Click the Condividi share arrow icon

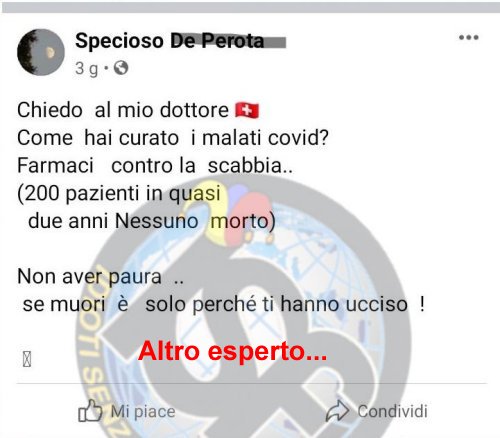[337, 411]
